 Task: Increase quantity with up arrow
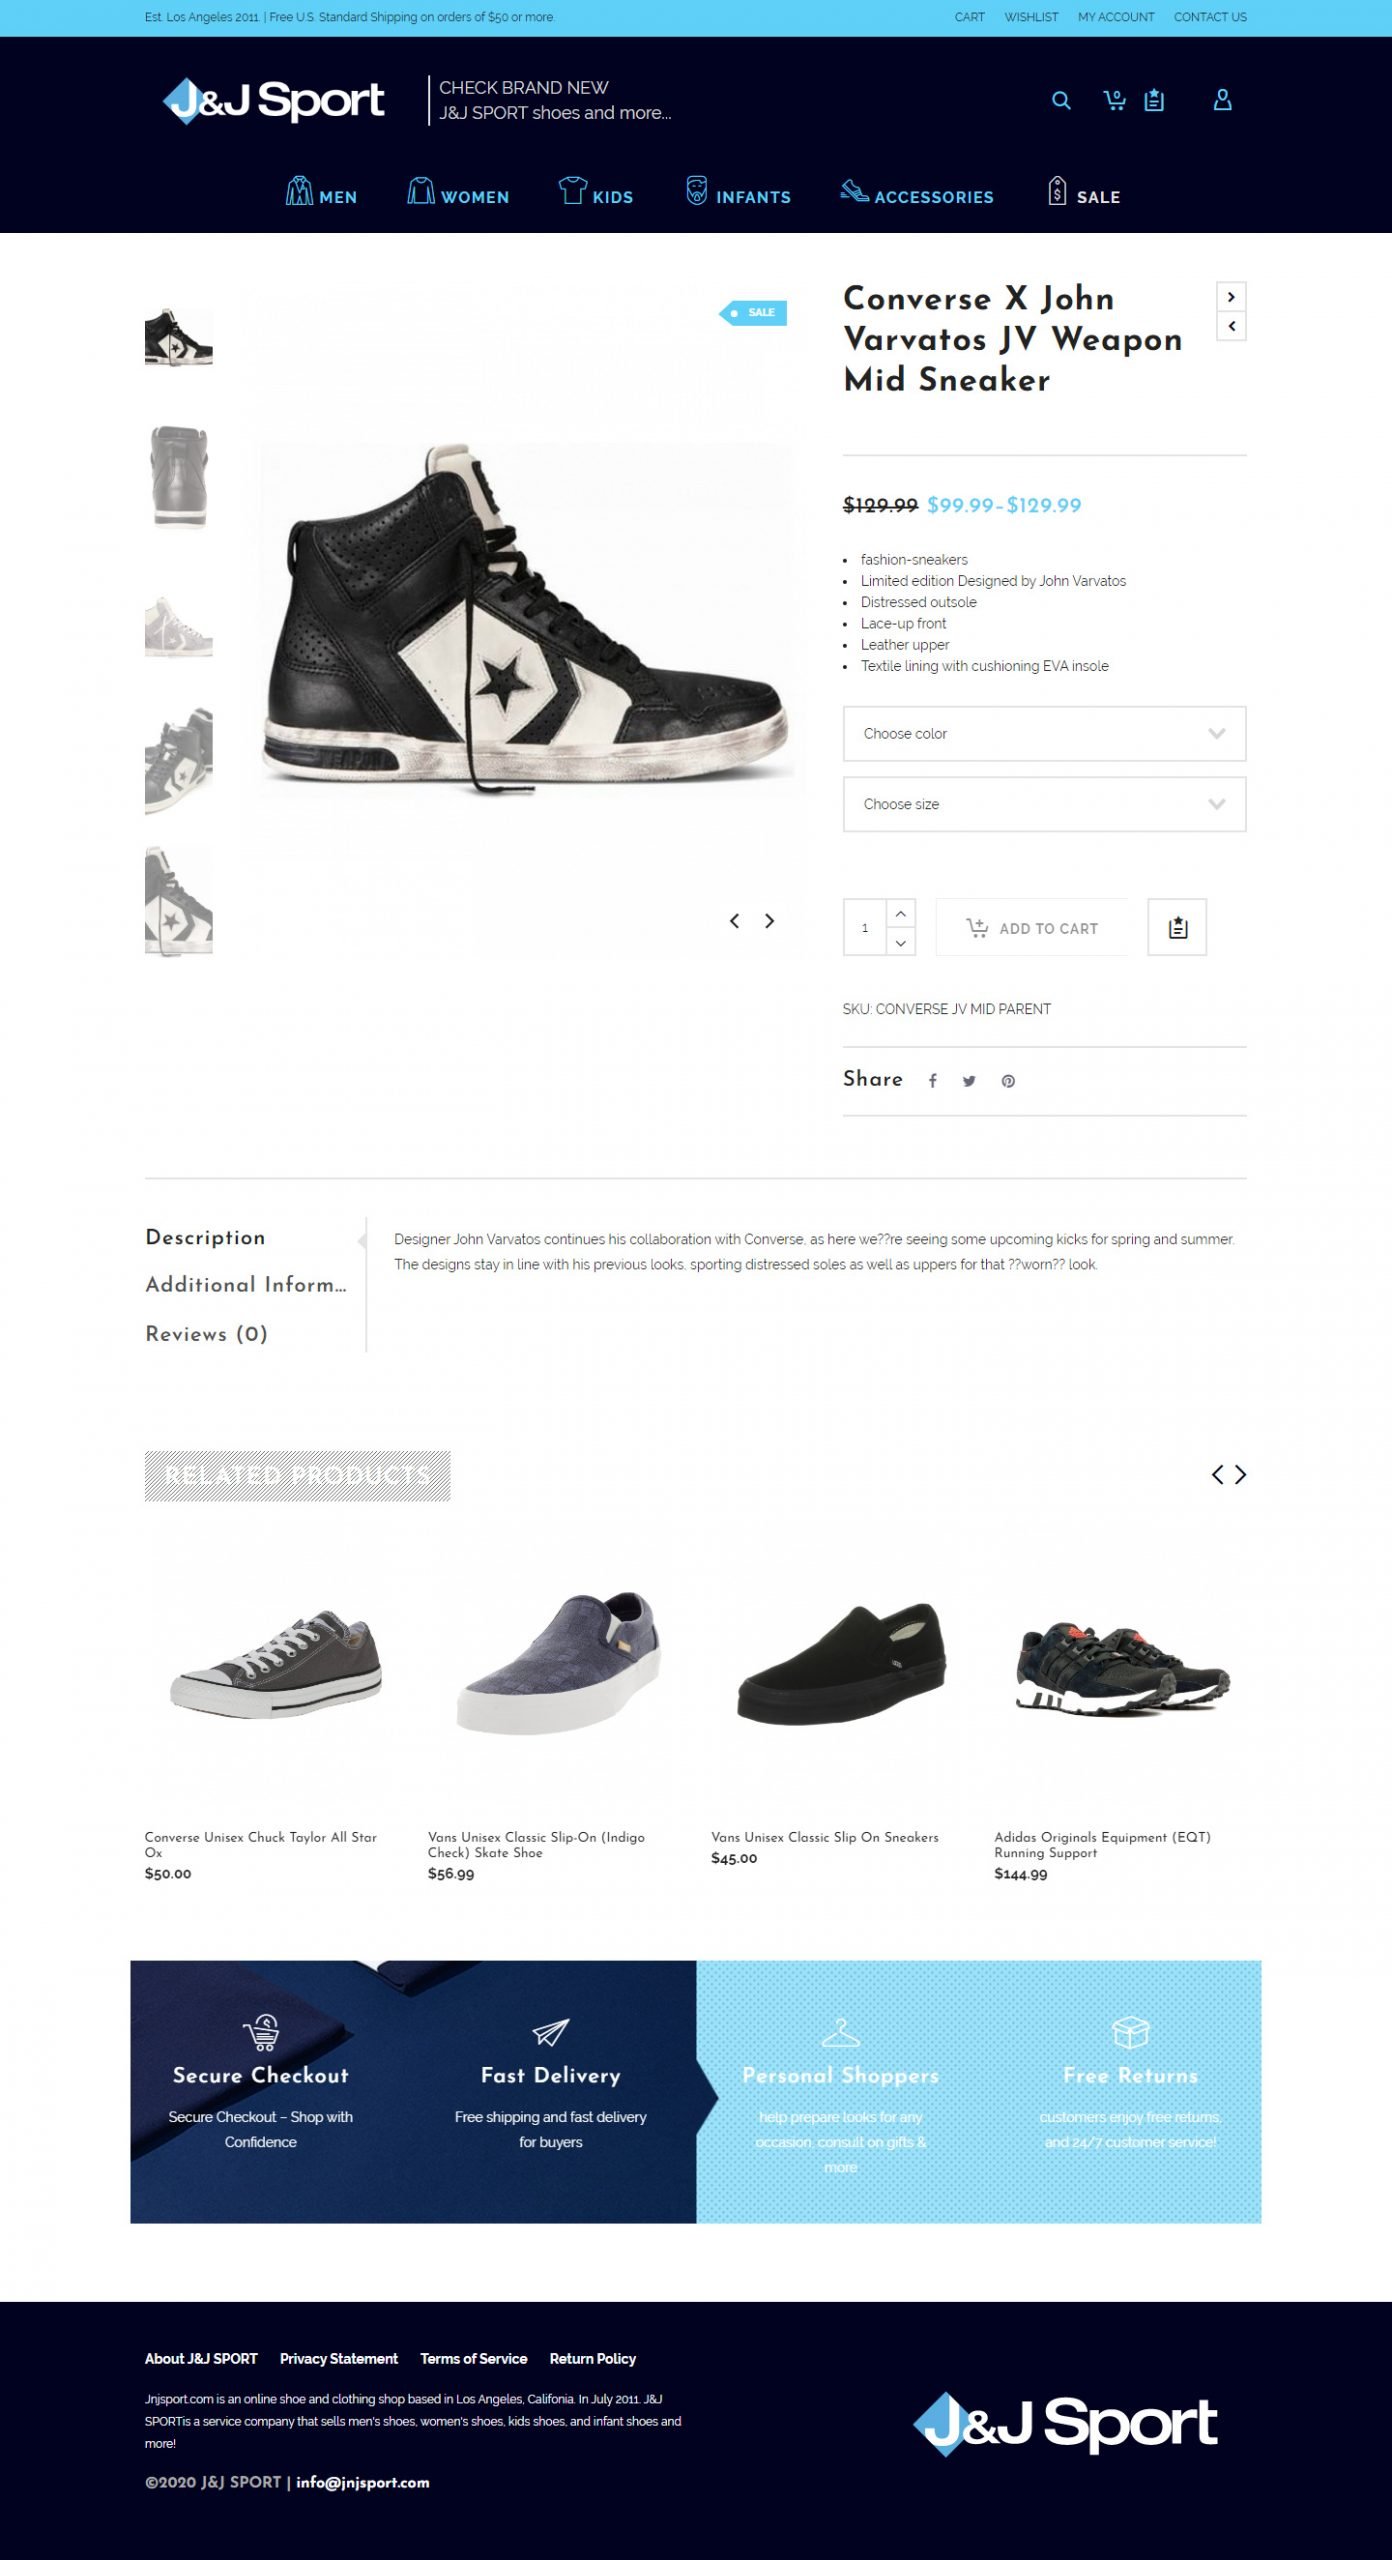click(x=900, y=913)
